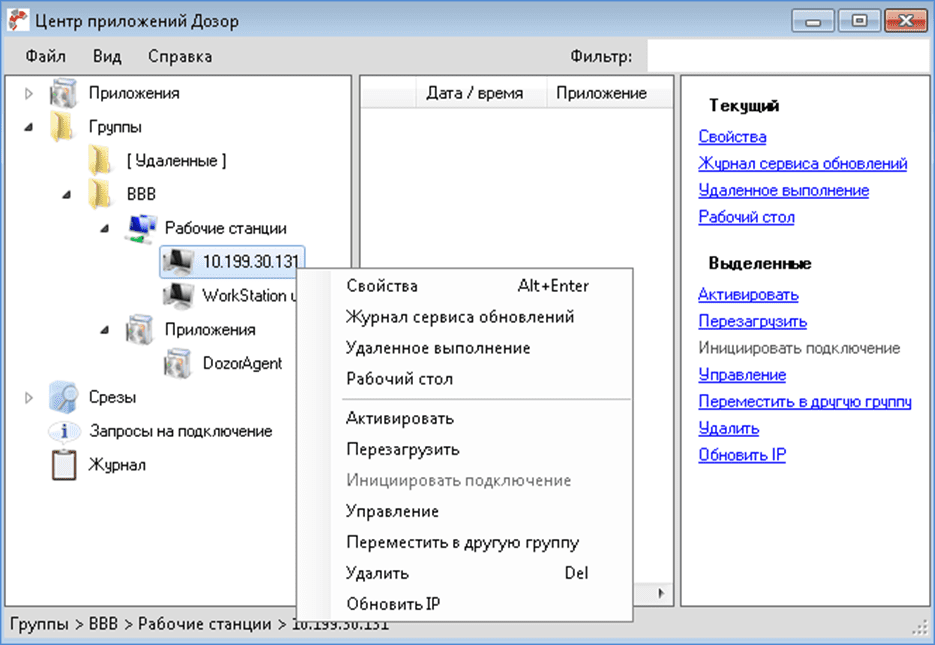Click the Рабочие станции network computers icon

pyautogui.click(x=140, y=228)
